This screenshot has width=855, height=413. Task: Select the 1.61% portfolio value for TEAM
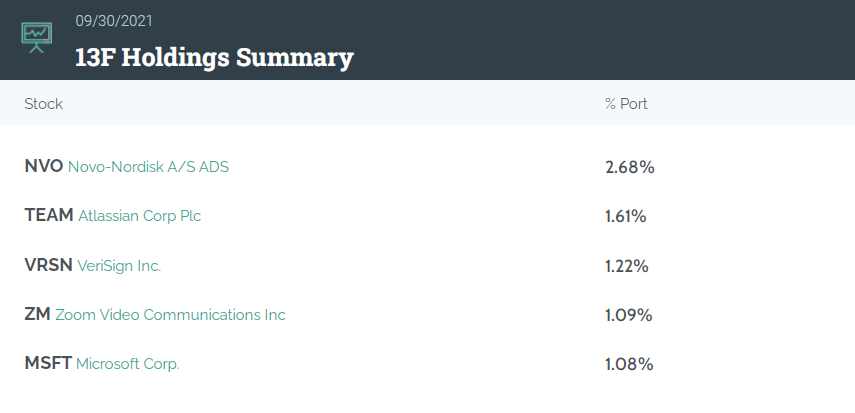click(x=626, y=217)
